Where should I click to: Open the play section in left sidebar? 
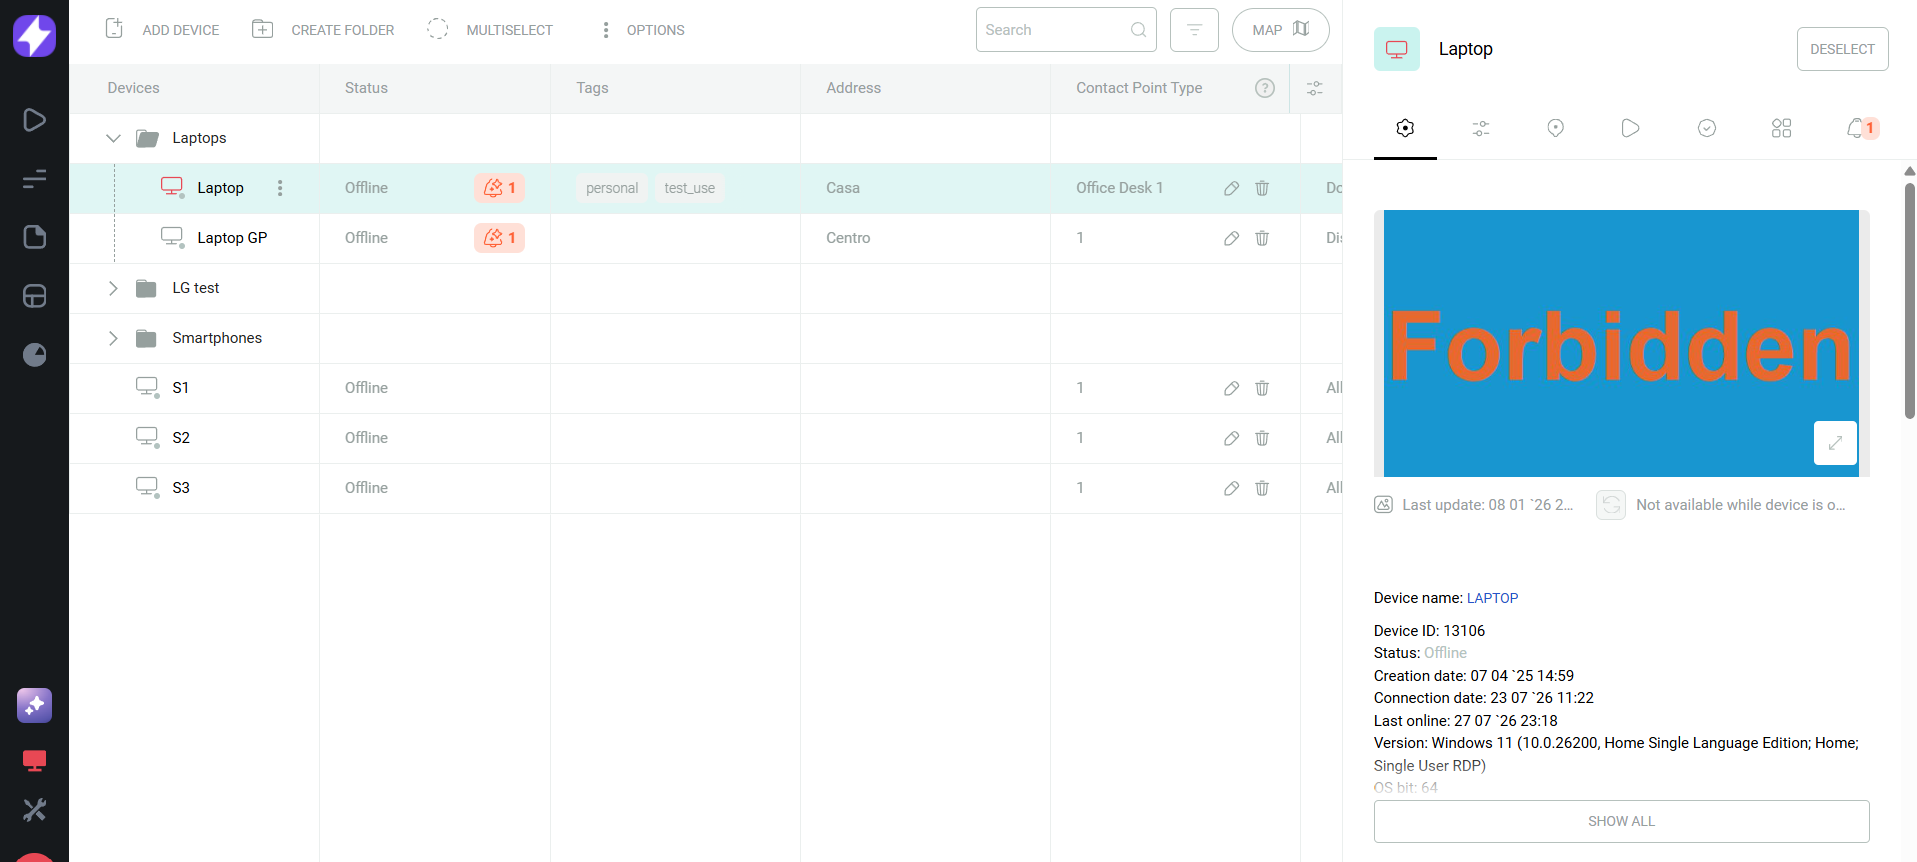tap(34, 120)
